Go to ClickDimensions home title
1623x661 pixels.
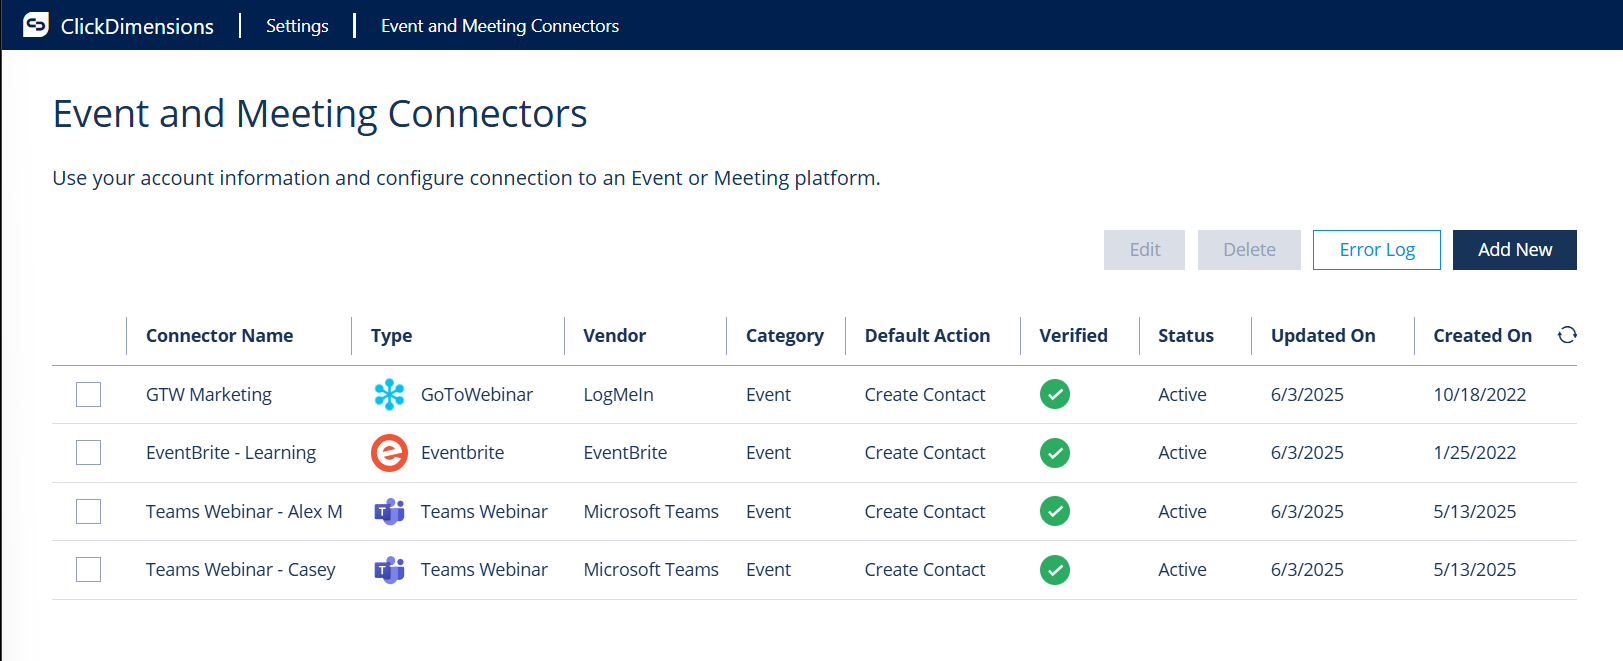(137, 27)
